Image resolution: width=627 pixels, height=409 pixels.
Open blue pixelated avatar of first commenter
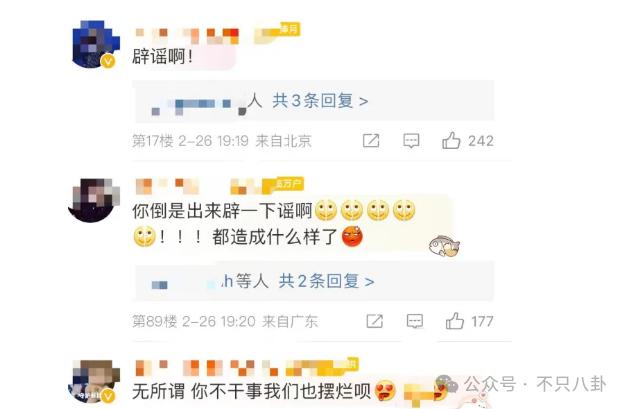95,44
